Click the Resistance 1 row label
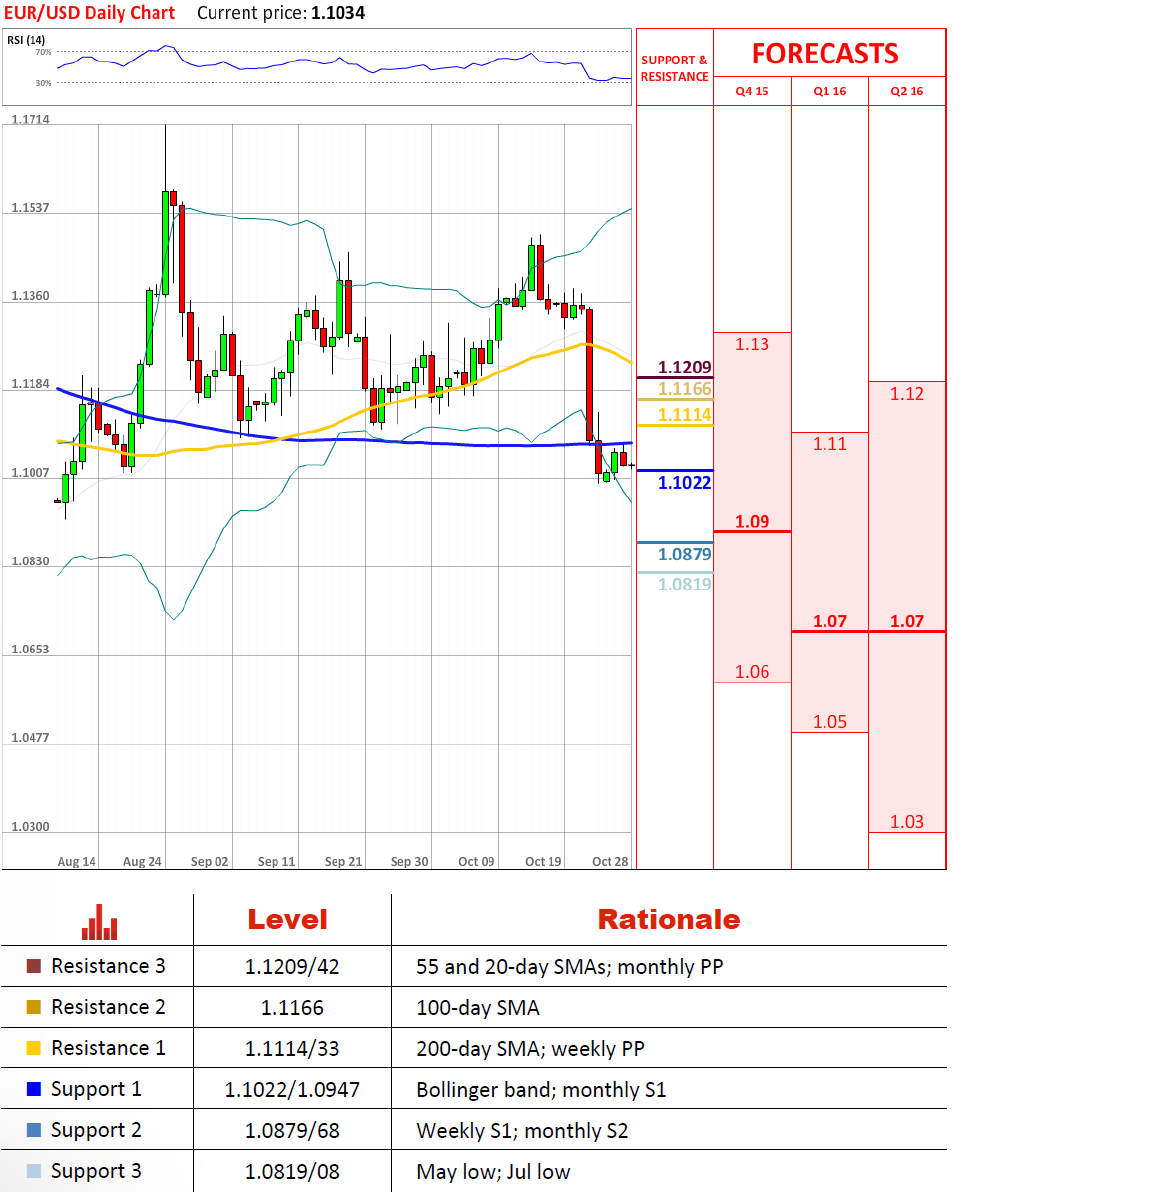1152x1192 pixels. click(108, 1048)
